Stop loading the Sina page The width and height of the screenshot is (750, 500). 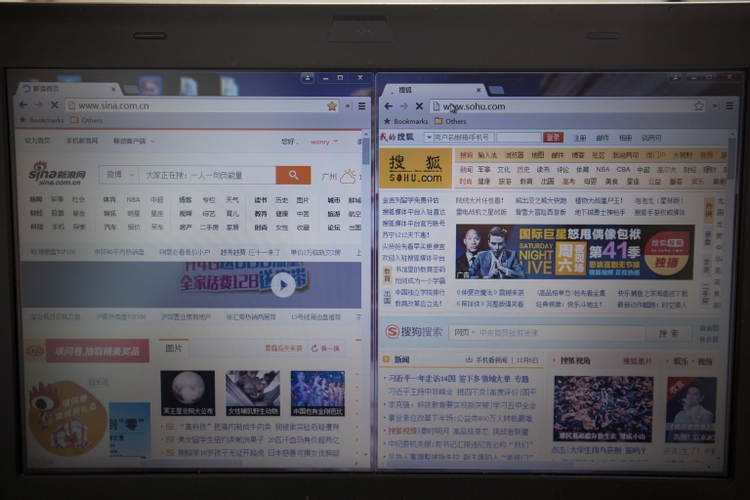(x=54, y=105)
